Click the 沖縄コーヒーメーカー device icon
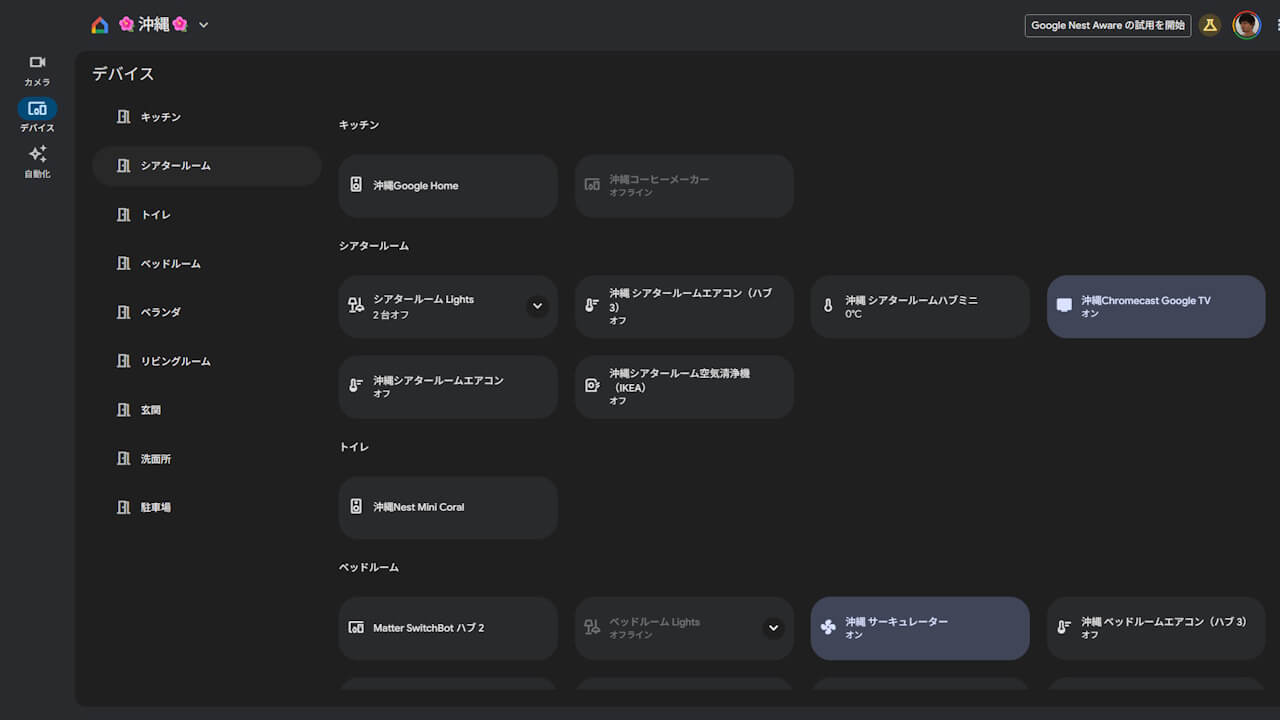This screenshot has height=720, width=1280. (592, 185)
